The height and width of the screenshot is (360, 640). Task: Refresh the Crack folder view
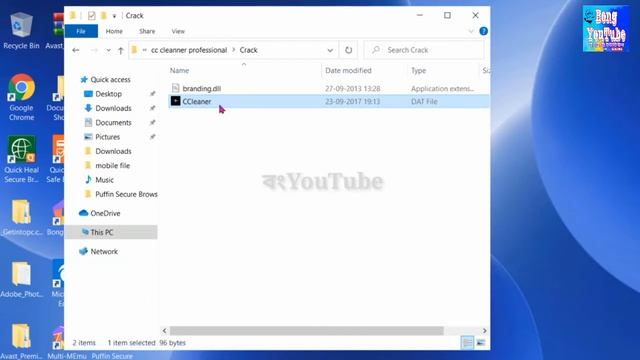348,50
